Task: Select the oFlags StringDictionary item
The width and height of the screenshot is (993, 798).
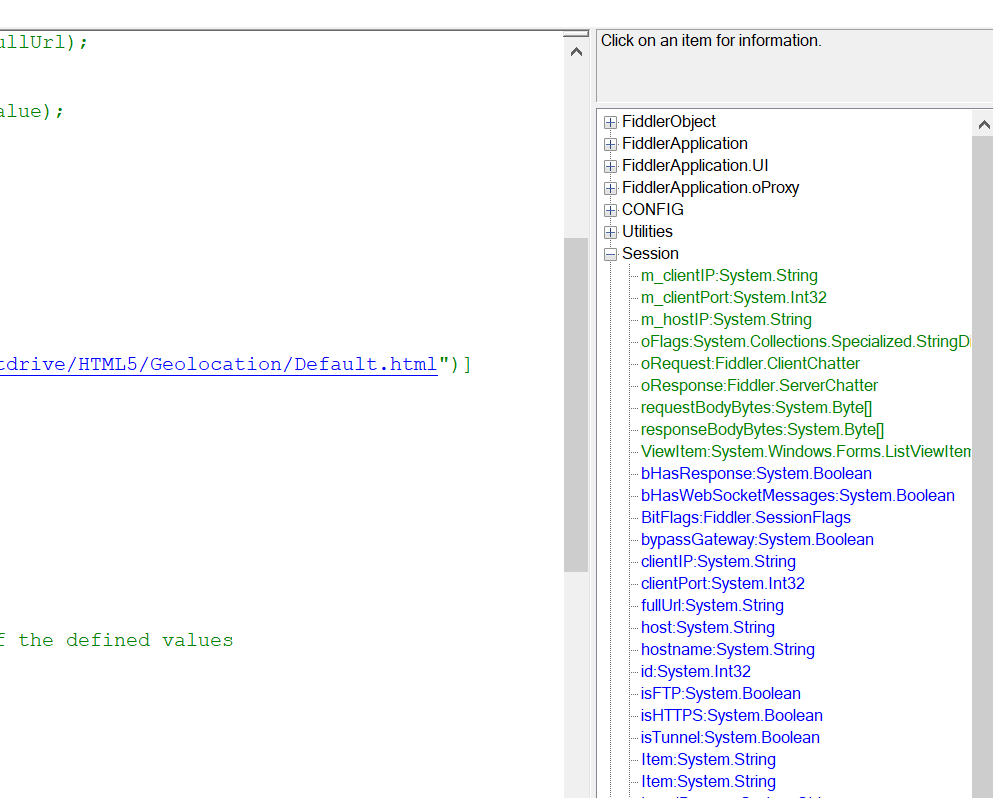Action: coord(806,342)
